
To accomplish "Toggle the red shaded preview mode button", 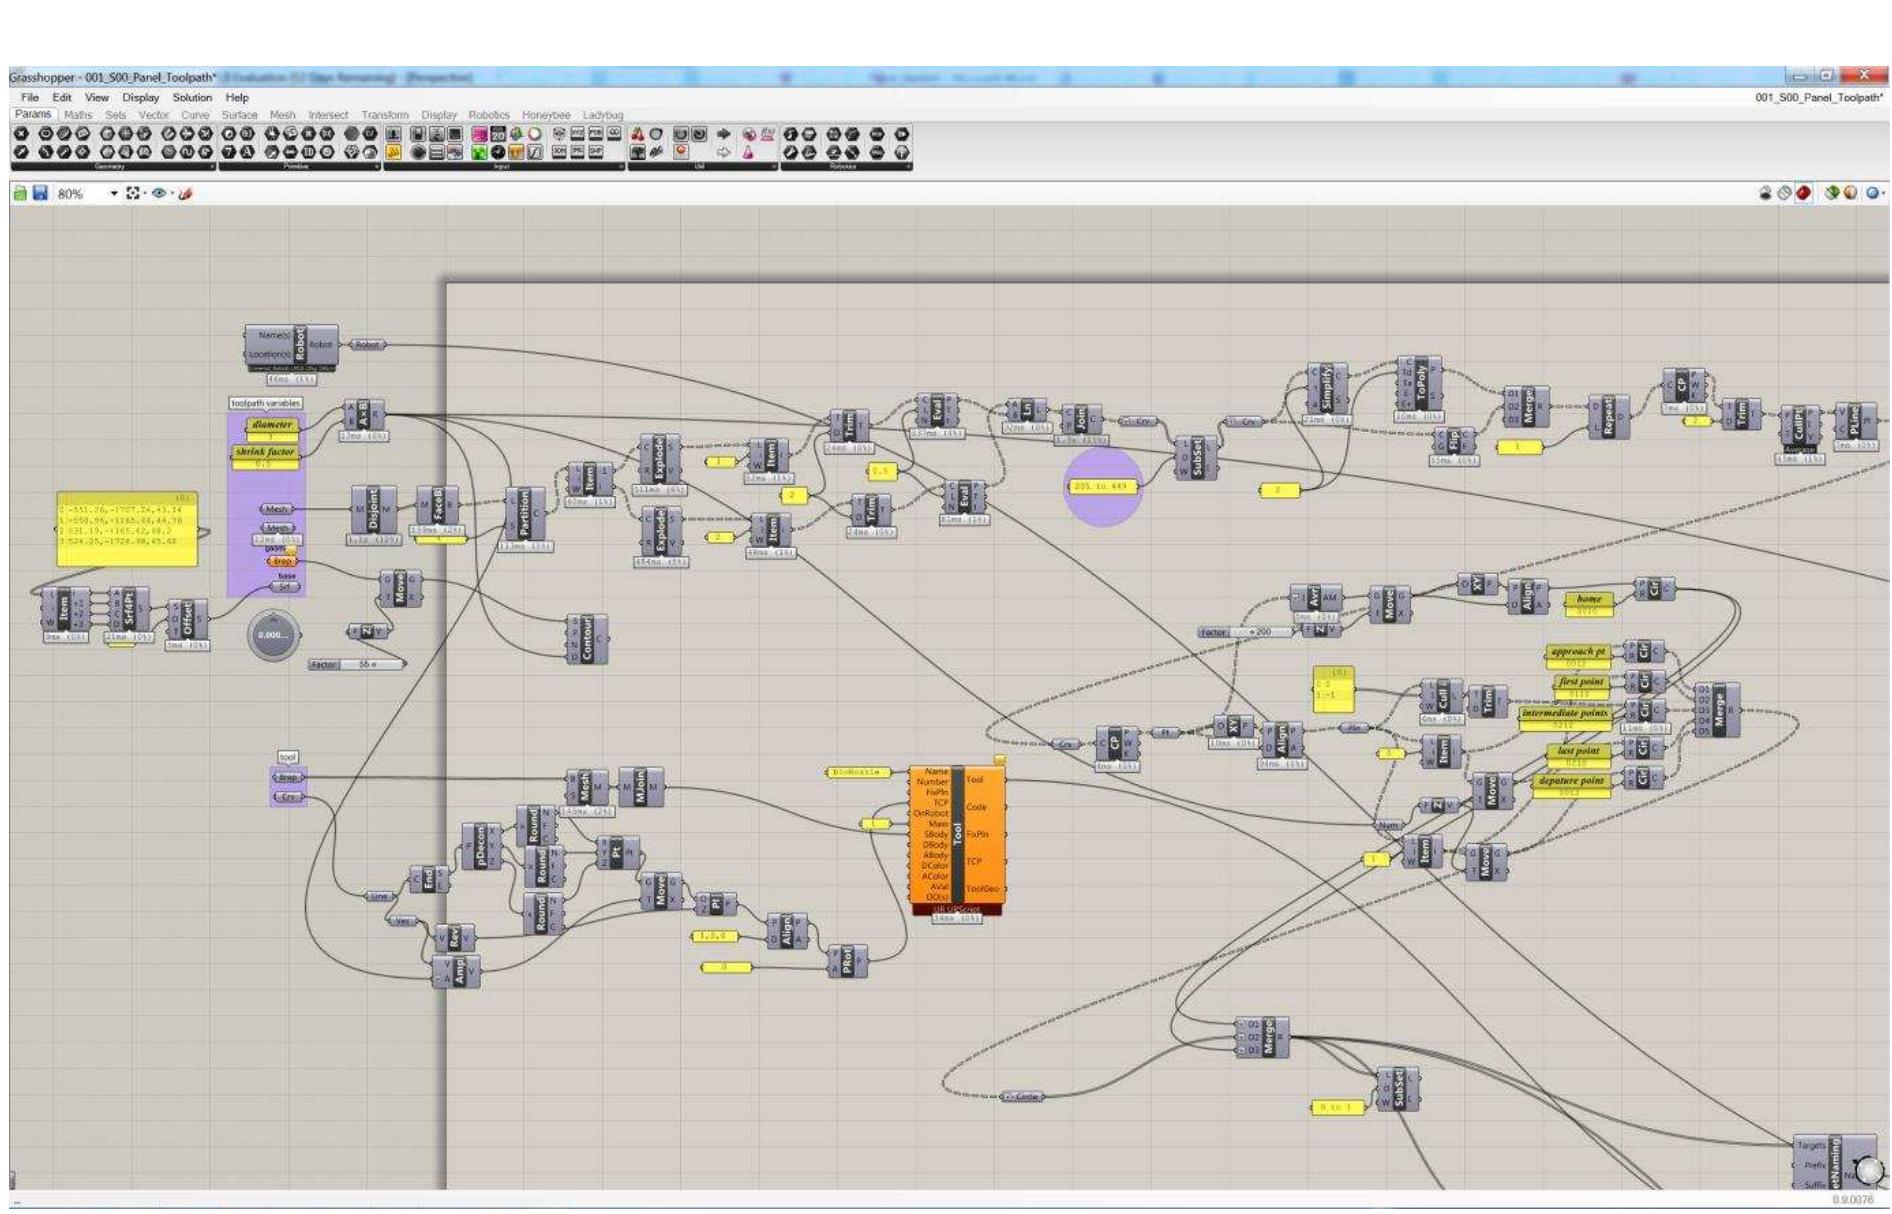I will (x=1804, y=194).
